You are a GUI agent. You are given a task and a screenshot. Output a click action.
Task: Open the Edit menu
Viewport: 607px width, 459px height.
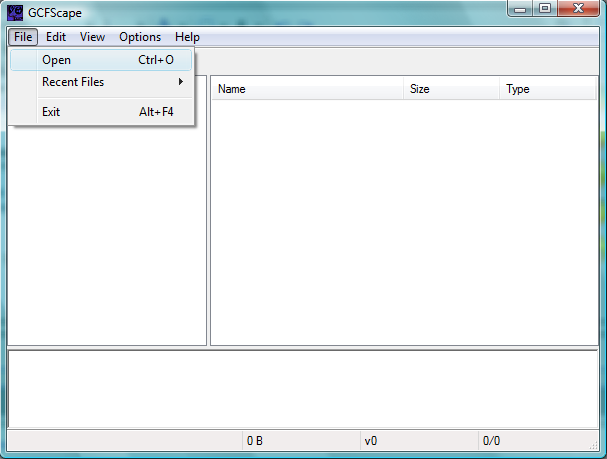click(x=56, y=37)
